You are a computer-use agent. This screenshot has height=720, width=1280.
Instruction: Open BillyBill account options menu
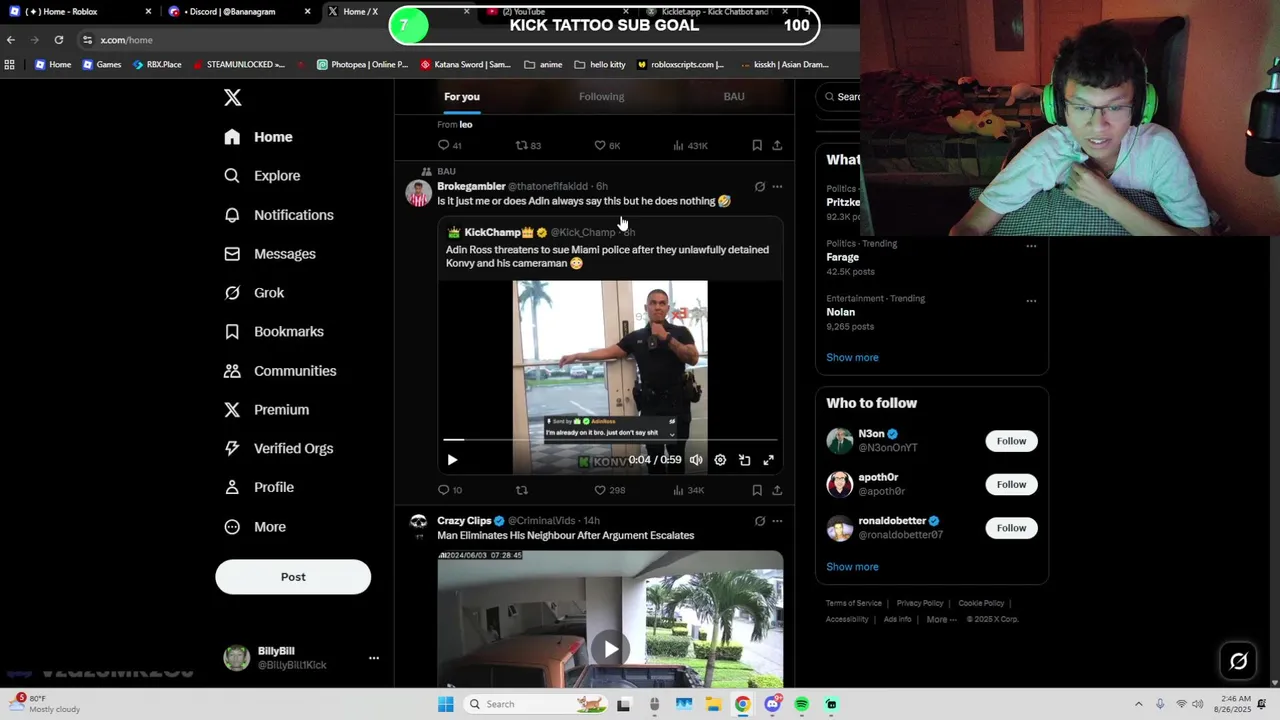[x=374, y=658]
